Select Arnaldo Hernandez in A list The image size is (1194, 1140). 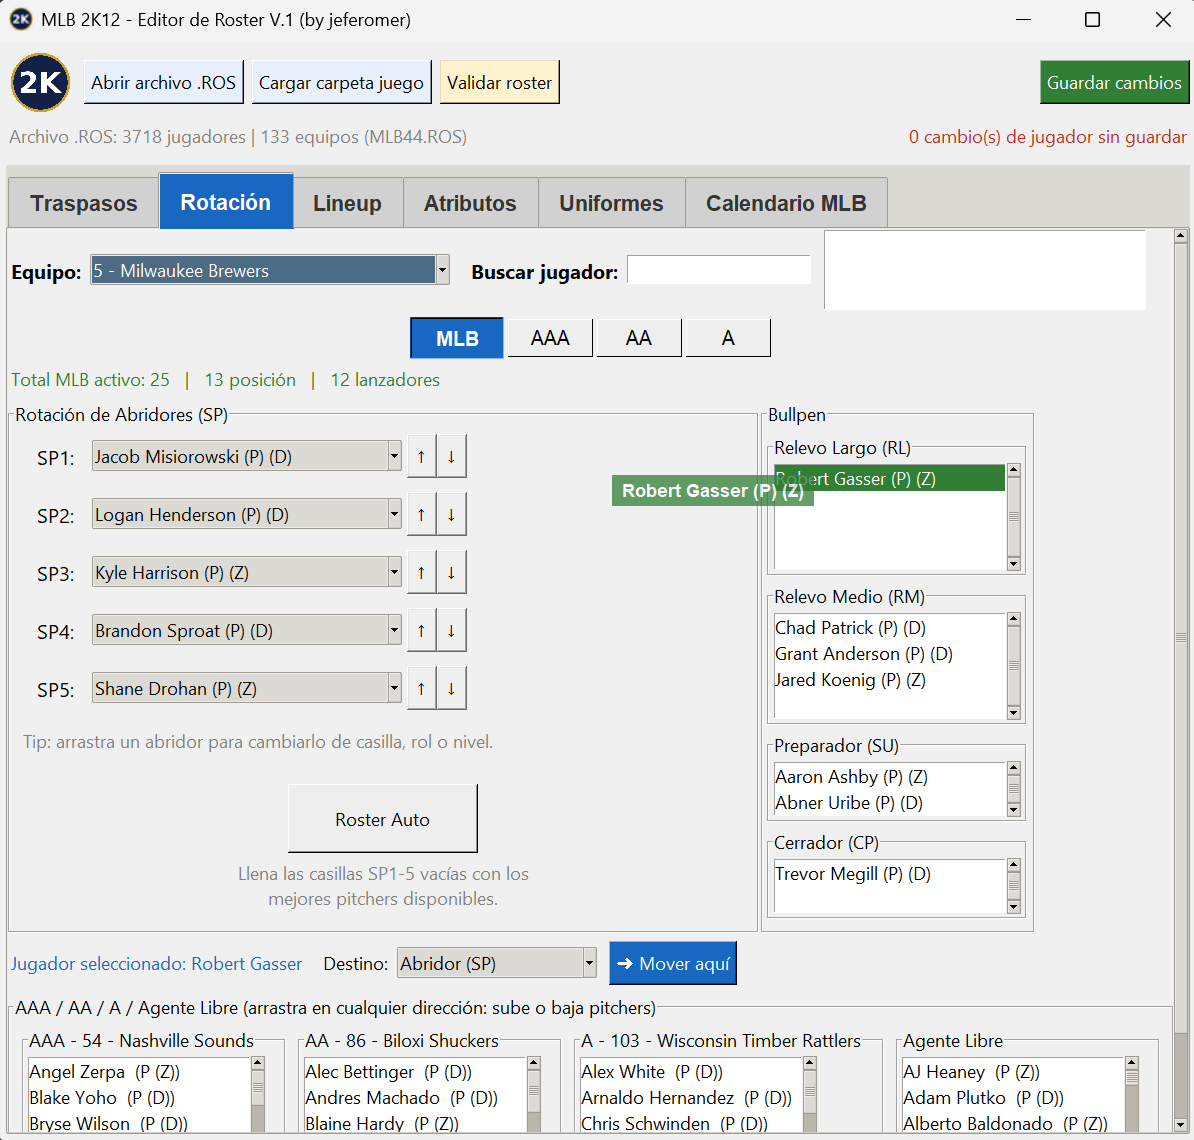tap(691, 1097)
